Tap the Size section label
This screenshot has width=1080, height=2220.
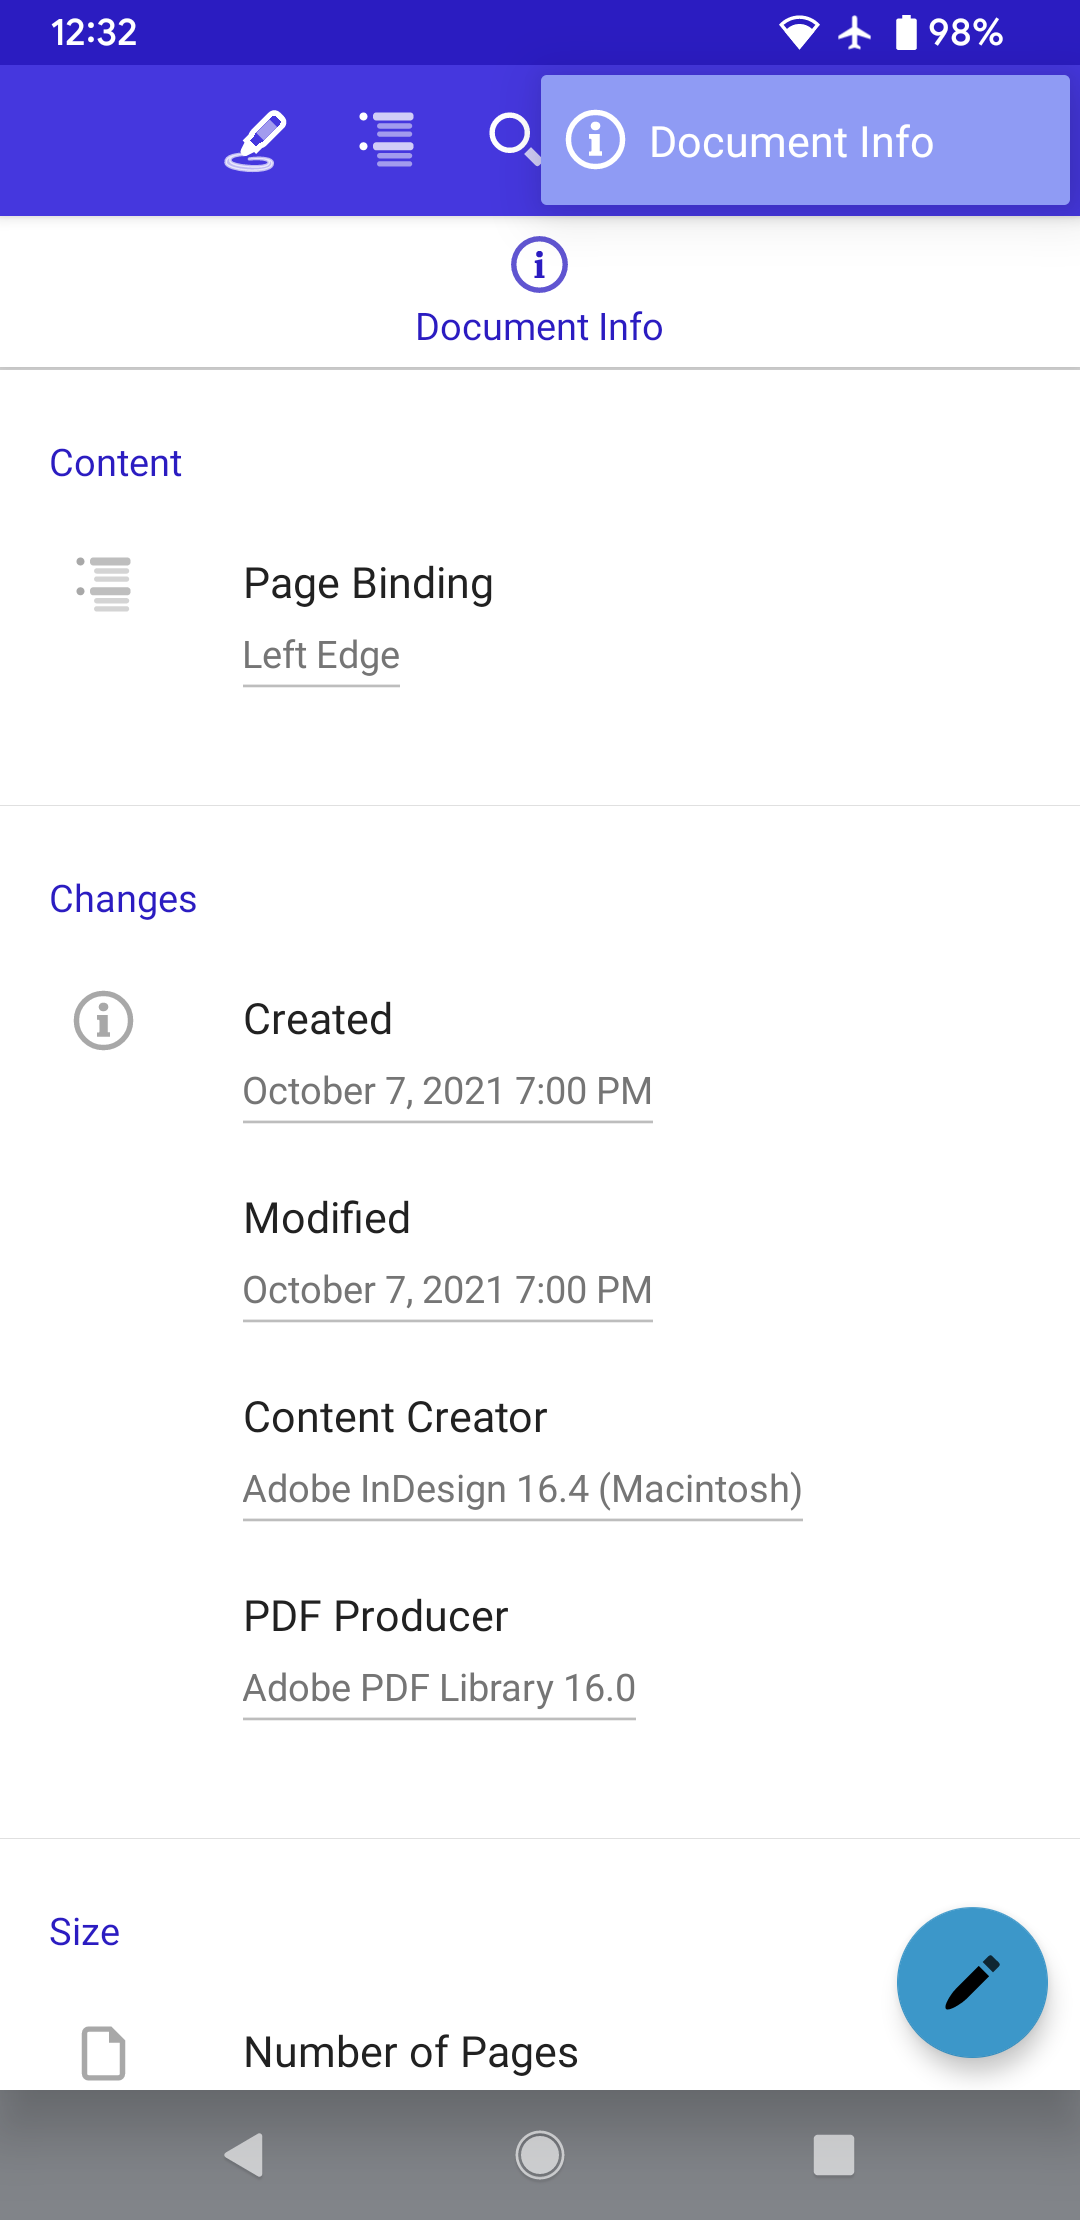85,1931
